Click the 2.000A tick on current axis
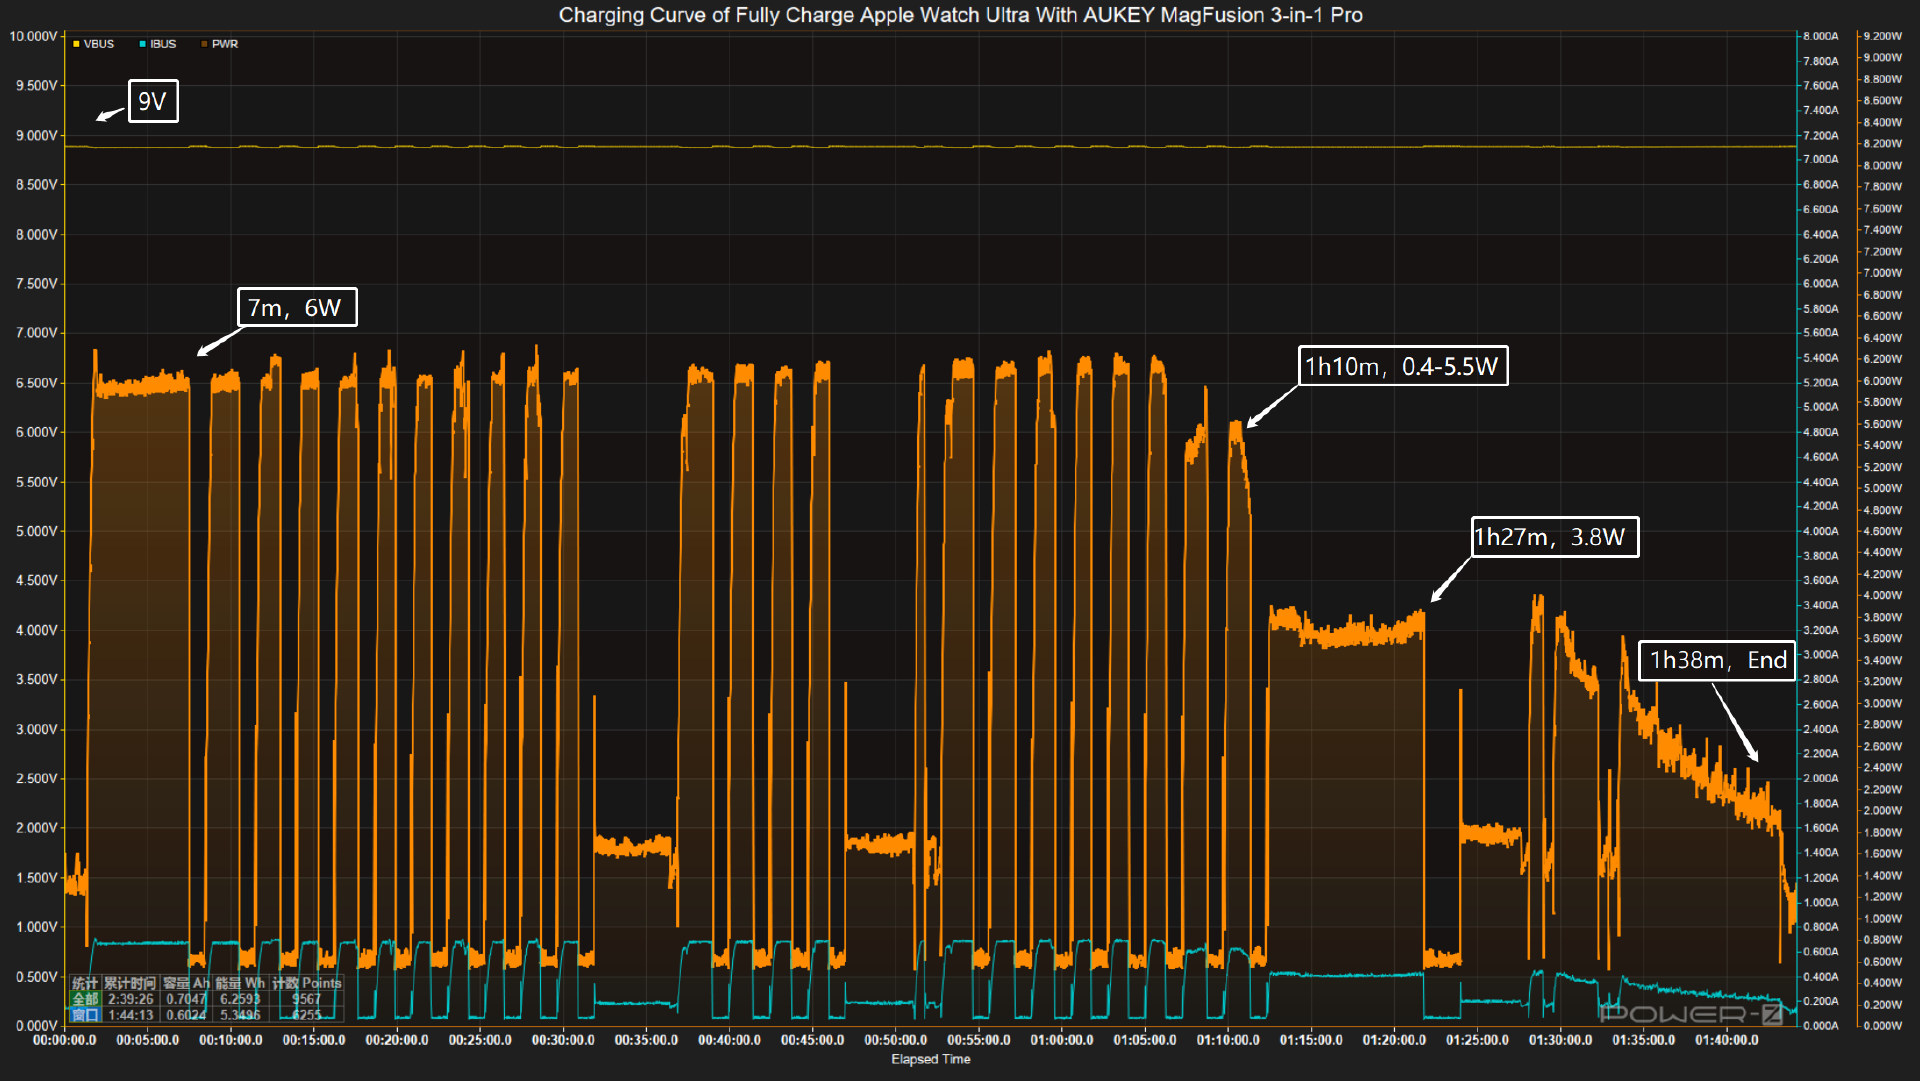1920x1081 pixels. [1820, 778]
